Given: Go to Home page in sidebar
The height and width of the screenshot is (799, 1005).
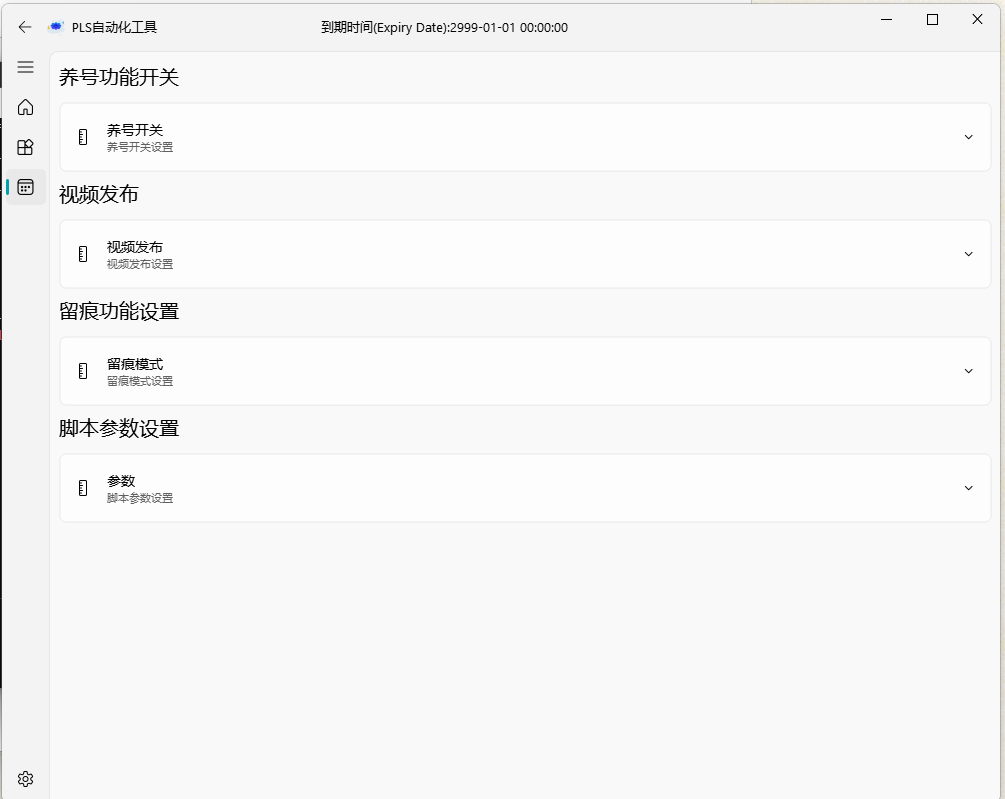Looking at the screenshot, I should (x=26, y=107).
